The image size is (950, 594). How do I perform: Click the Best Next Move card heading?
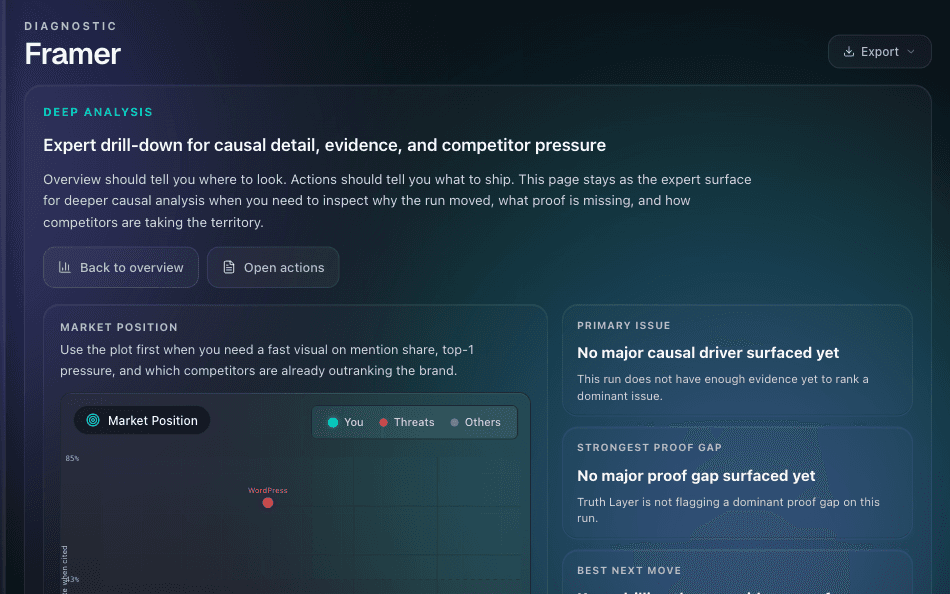point(629,571)
